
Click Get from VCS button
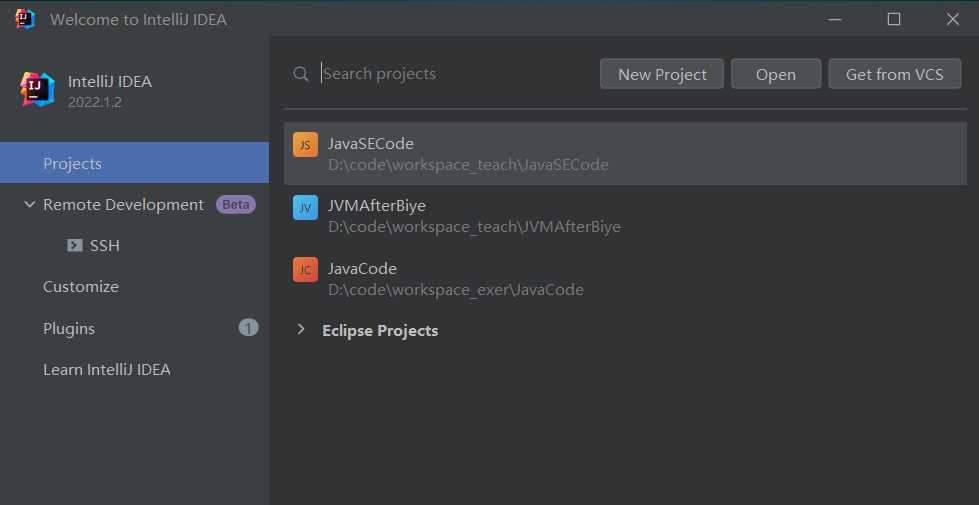894,74
